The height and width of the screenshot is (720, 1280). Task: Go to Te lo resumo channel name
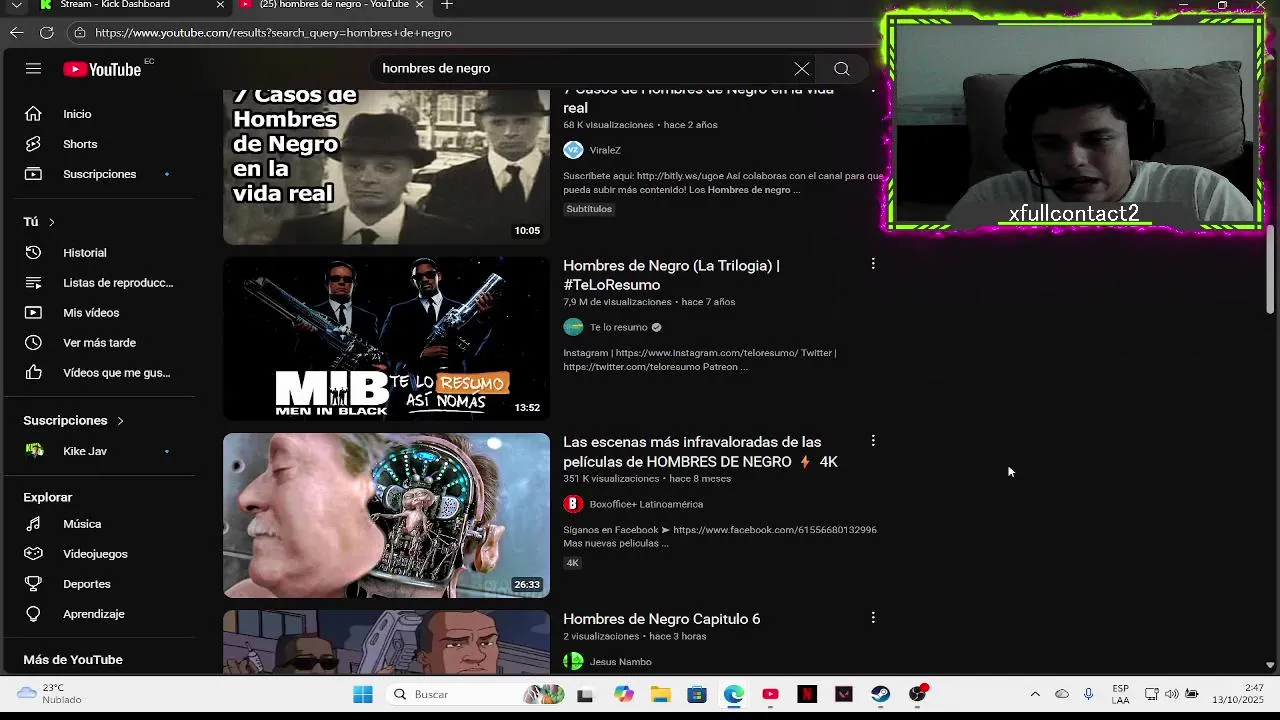pos(618,327)
